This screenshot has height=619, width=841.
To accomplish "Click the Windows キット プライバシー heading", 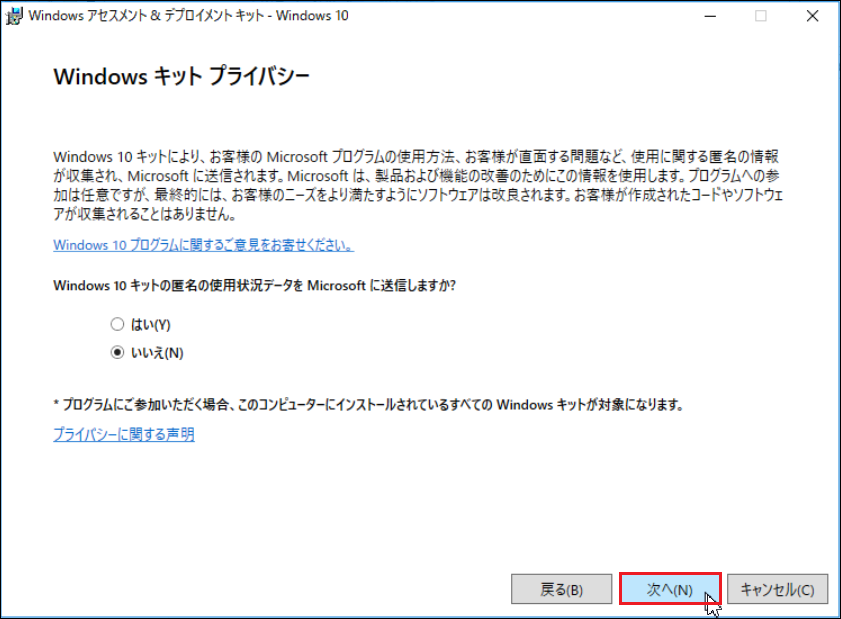I will (x=181, y=77).
